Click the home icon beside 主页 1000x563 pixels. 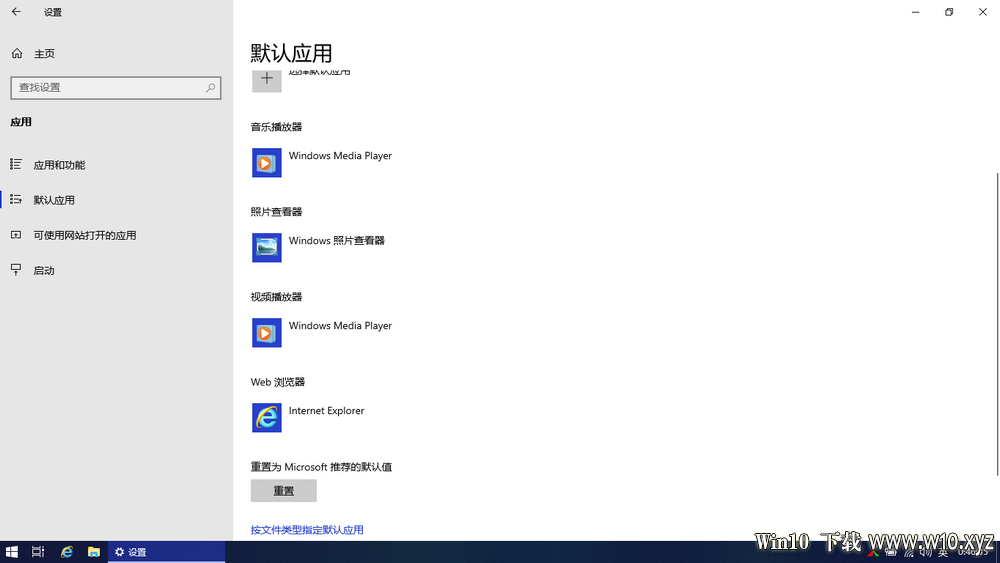[x=17, y=54]
